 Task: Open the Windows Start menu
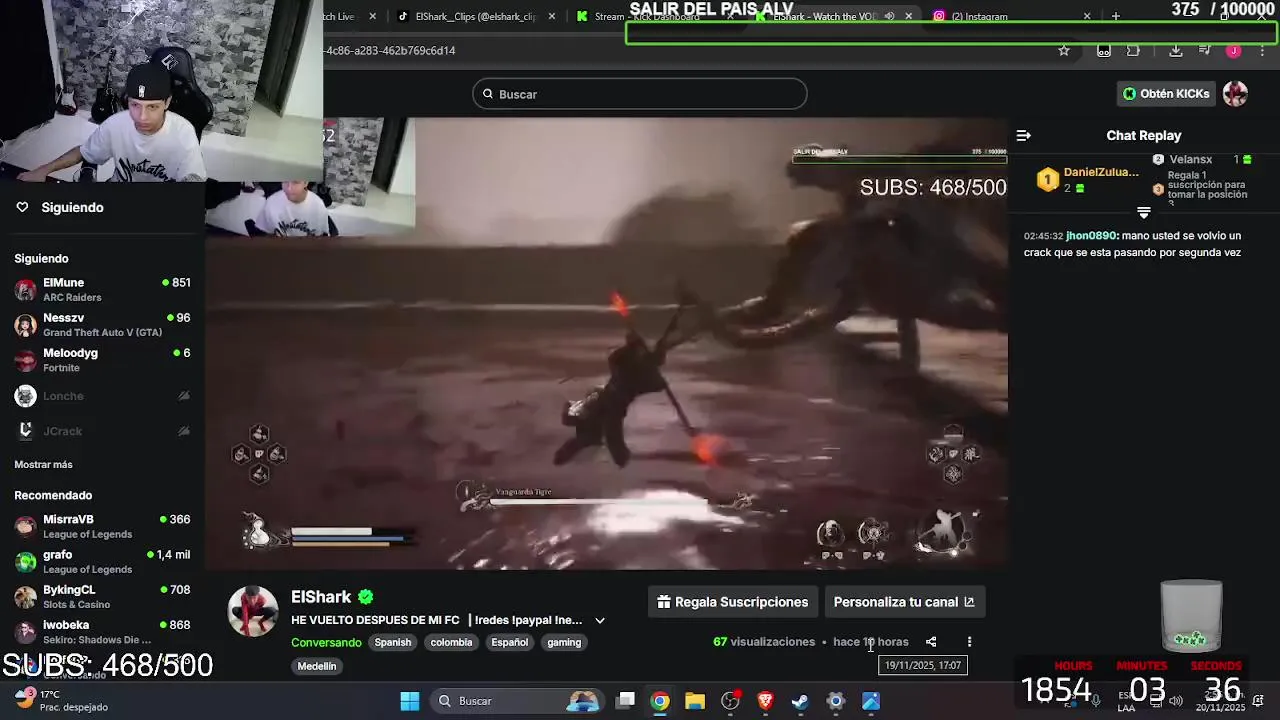click(410, 701)
